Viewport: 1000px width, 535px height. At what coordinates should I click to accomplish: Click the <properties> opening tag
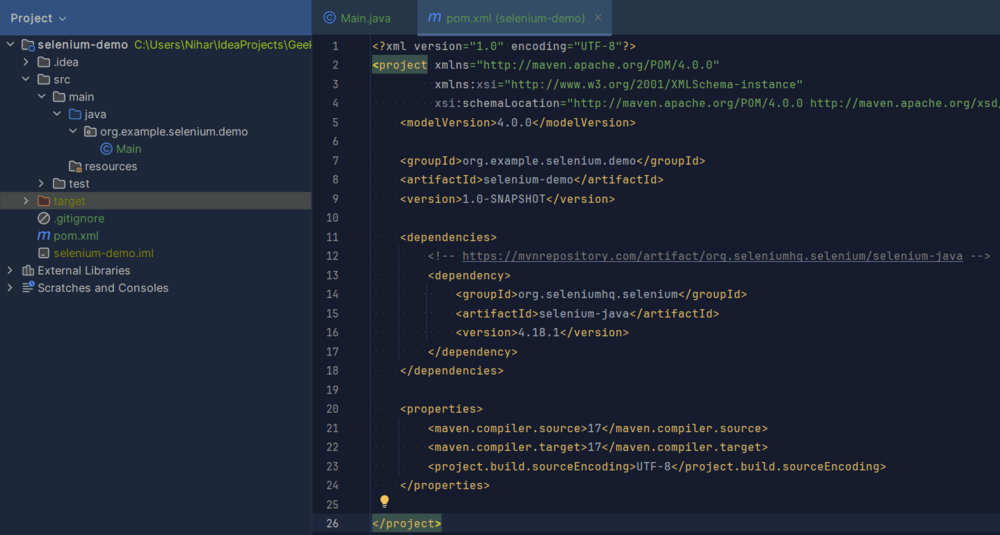point(441,409)
